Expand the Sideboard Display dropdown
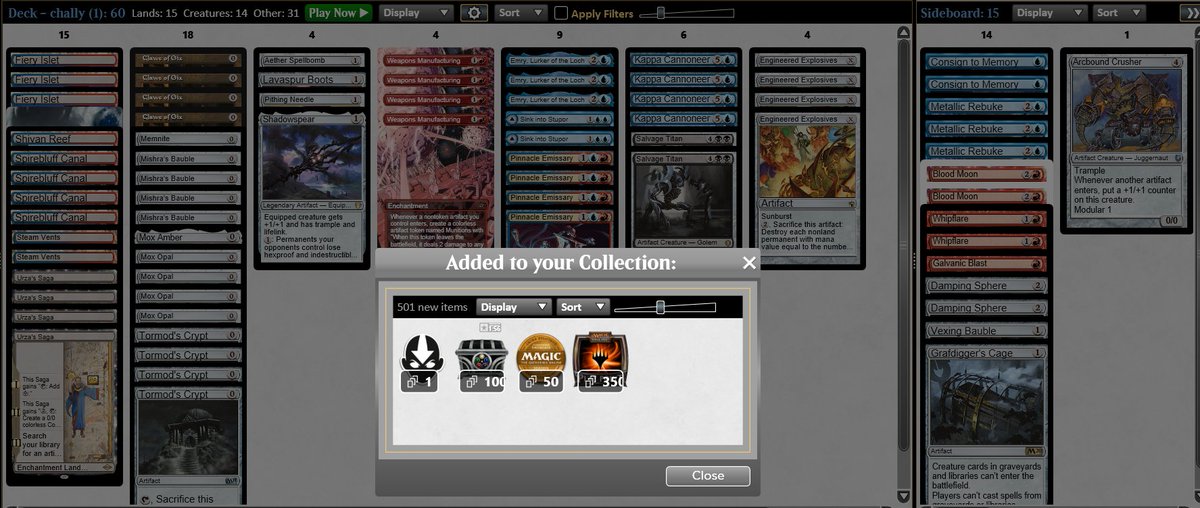The image size is (1200, 508). (x=1049, y=13)
